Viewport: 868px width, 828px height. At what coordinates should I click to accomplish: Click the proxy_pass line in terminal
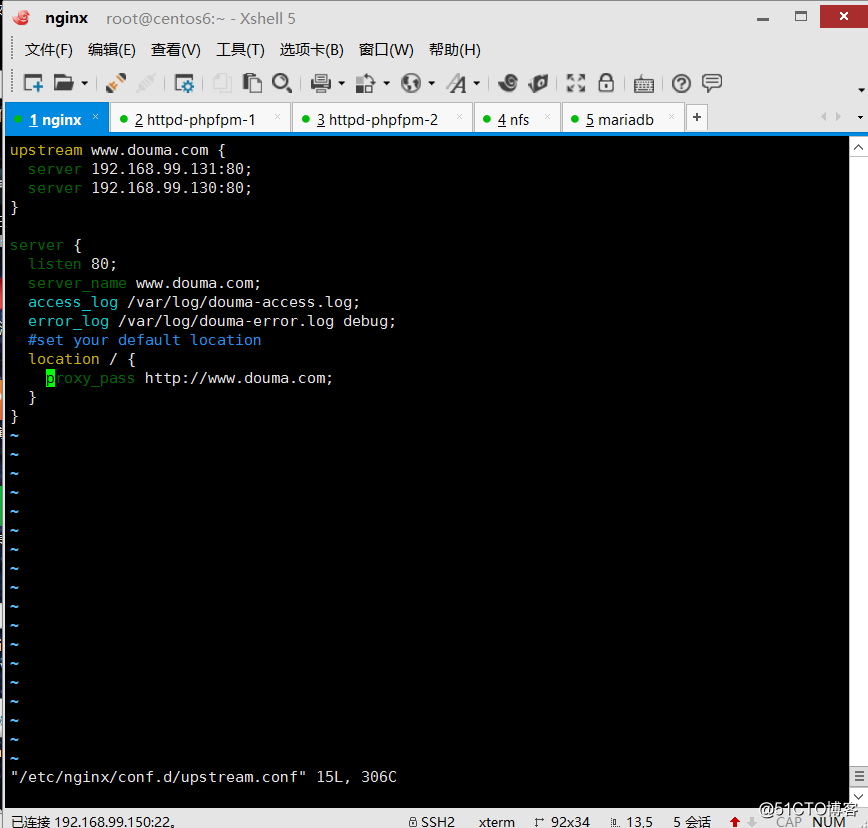pyautogui.click(x=189, y=379)
